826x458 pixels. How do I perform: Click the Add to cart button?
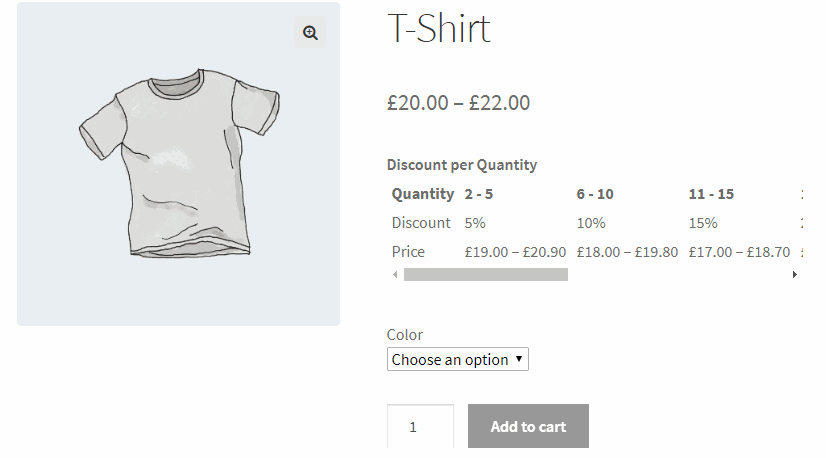click(x=528, y=426)
